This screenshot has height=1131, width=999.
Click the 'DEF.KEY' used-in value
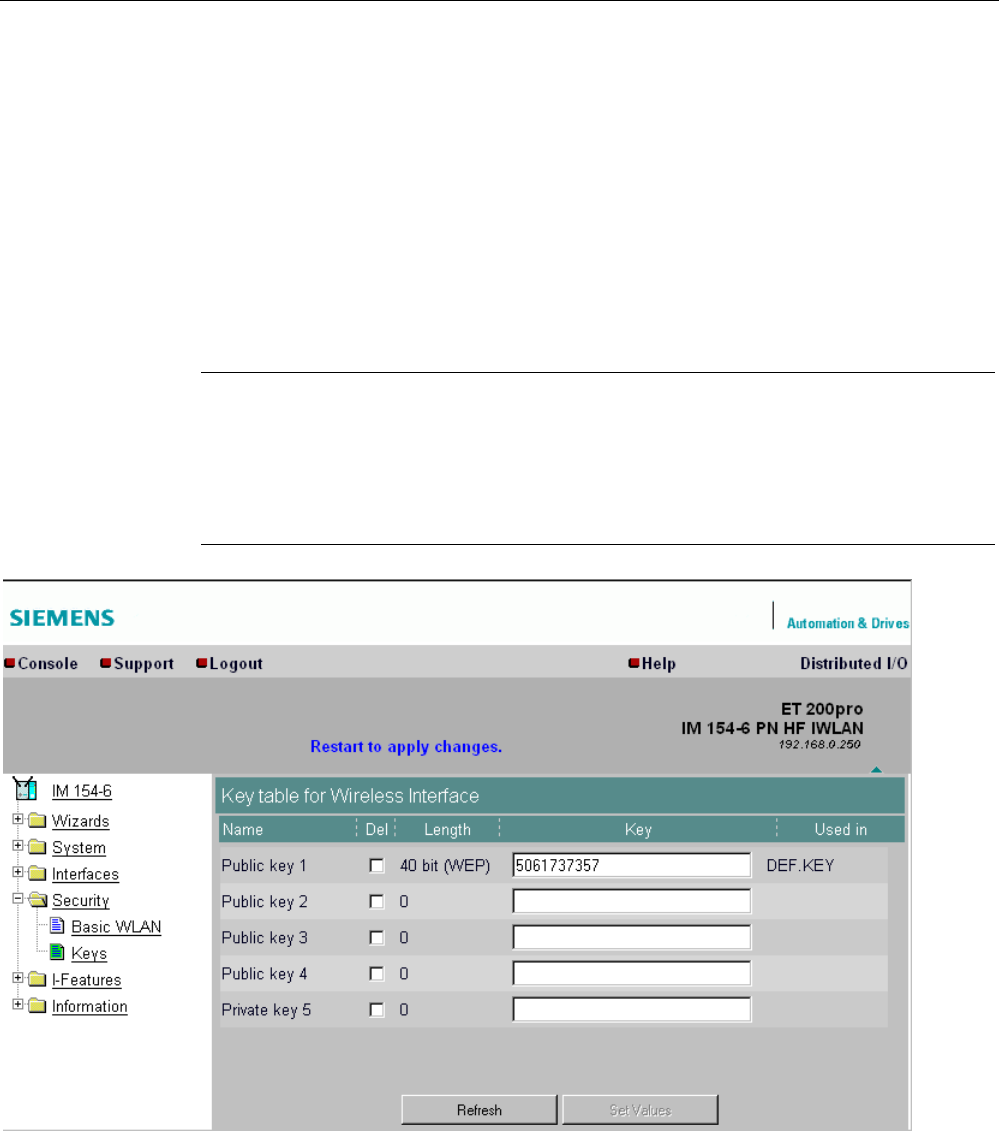(x=800, y=866)
